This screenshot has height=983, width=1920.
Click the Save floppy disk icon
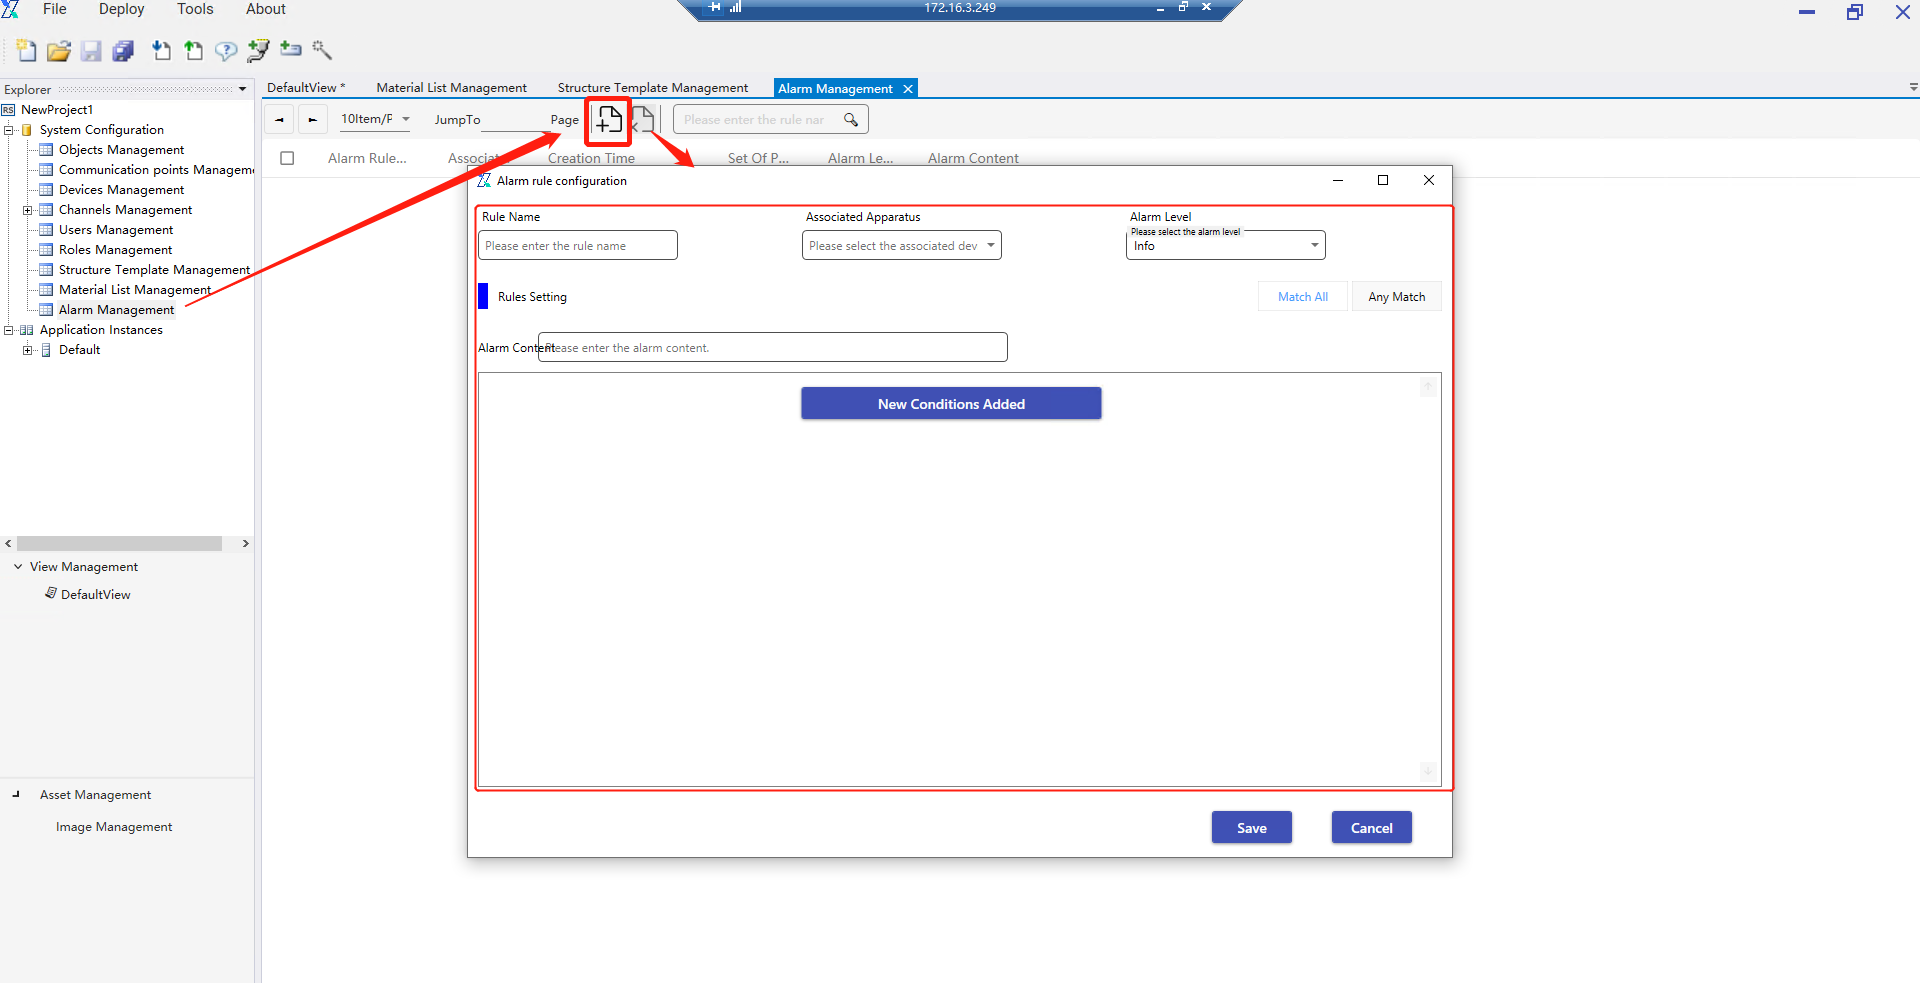[91, 51]
